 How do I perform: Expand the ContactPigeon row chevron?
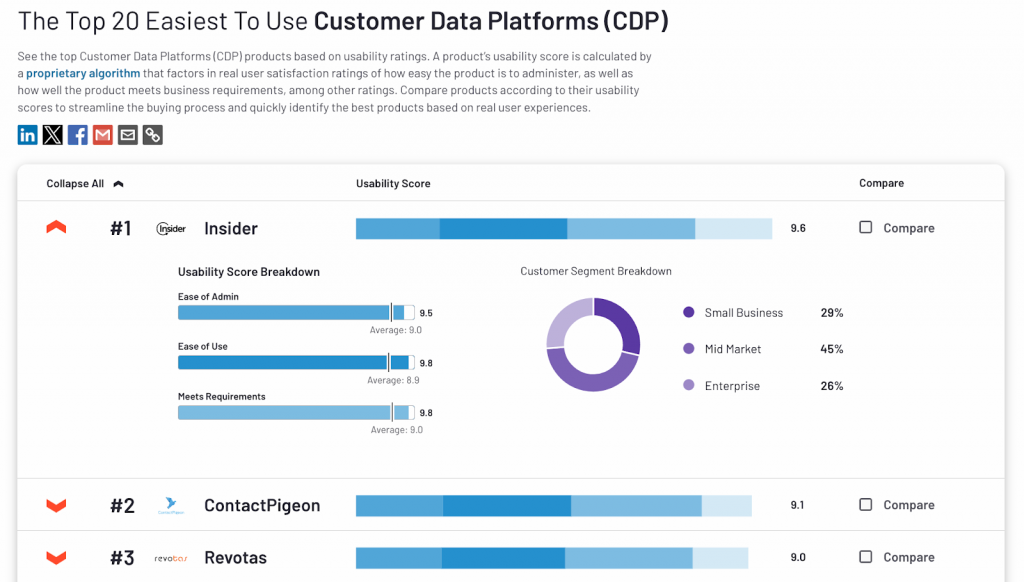click(x=57, y=506)
